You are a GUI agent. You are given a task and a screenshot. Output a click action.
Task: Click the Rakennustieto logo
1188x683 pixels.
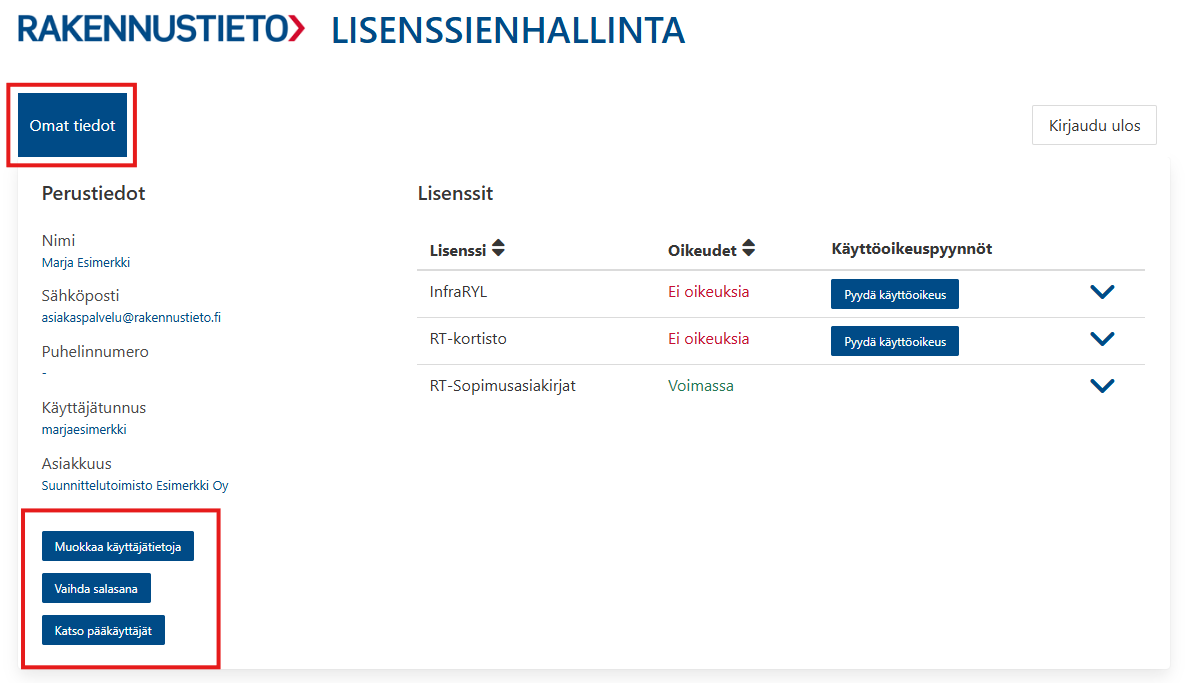coord(161,30)
